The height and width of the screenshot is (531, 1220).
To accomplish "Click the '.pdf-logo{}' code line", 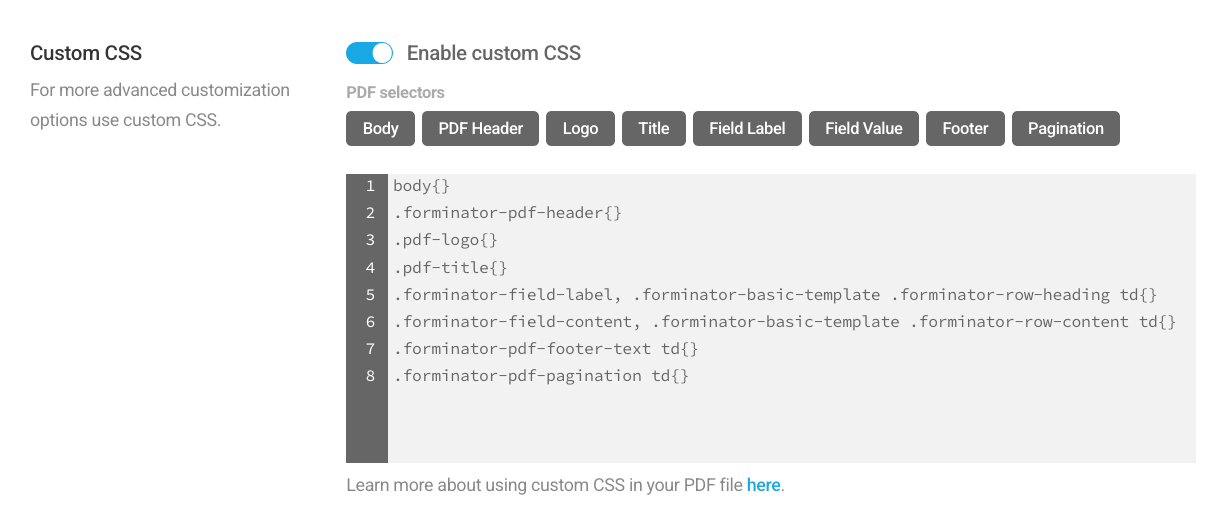I will [446, 240].
